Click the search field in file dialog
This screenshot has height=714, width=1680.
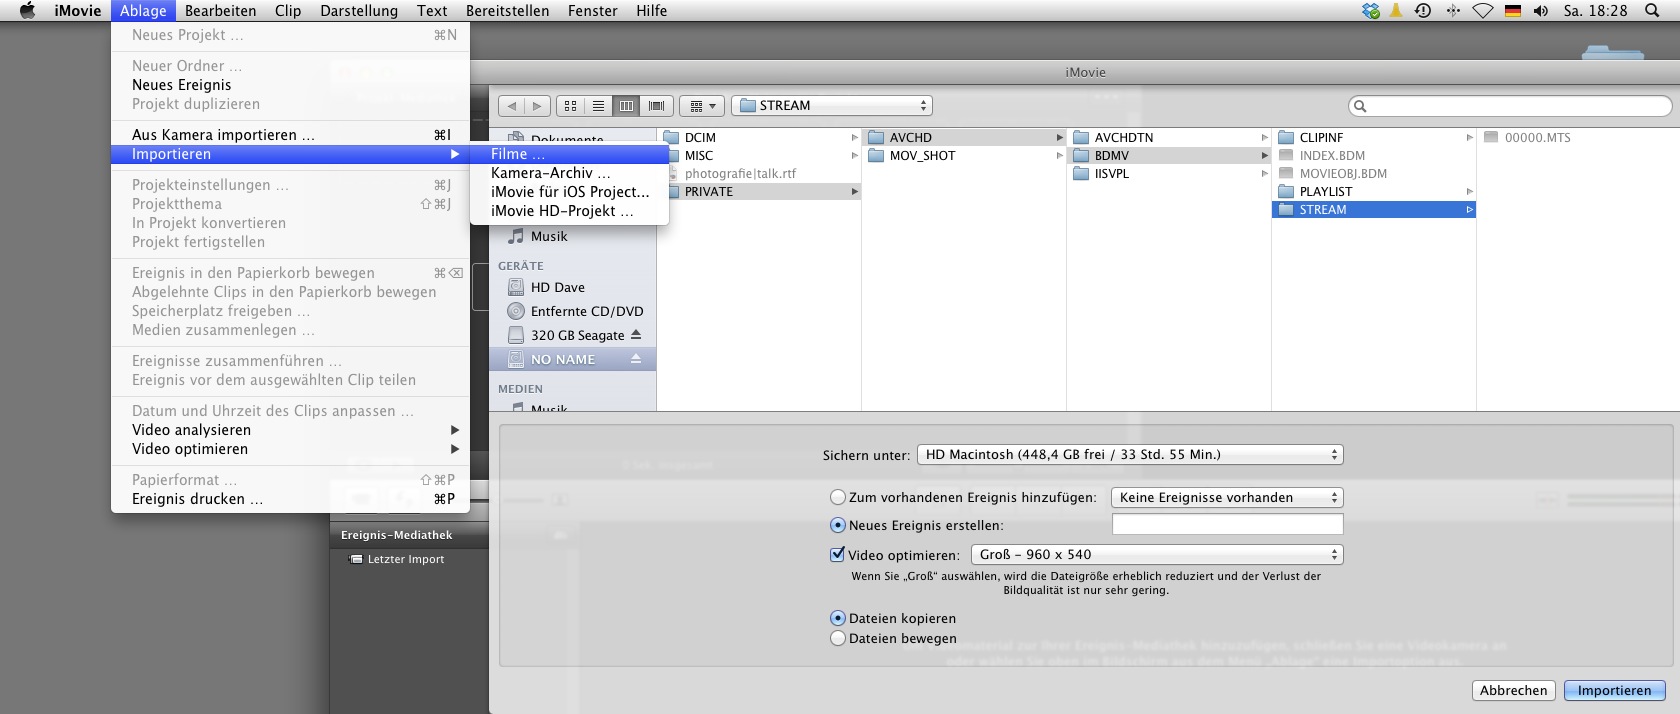[1510, 106]
